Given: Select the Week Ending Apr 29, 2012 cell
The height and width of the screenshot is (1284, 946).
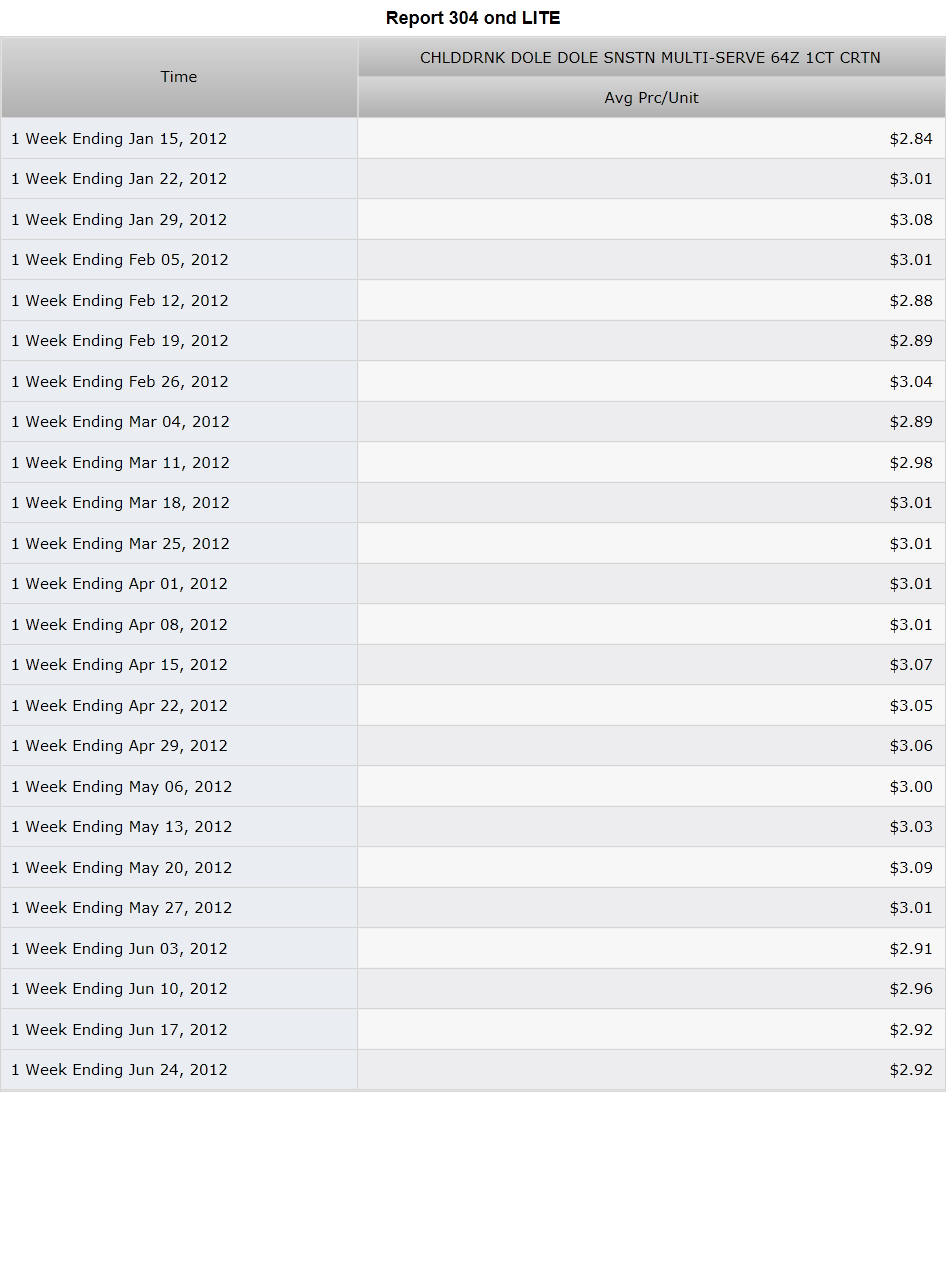Looking at the screenshot, I should click(179, 746).
